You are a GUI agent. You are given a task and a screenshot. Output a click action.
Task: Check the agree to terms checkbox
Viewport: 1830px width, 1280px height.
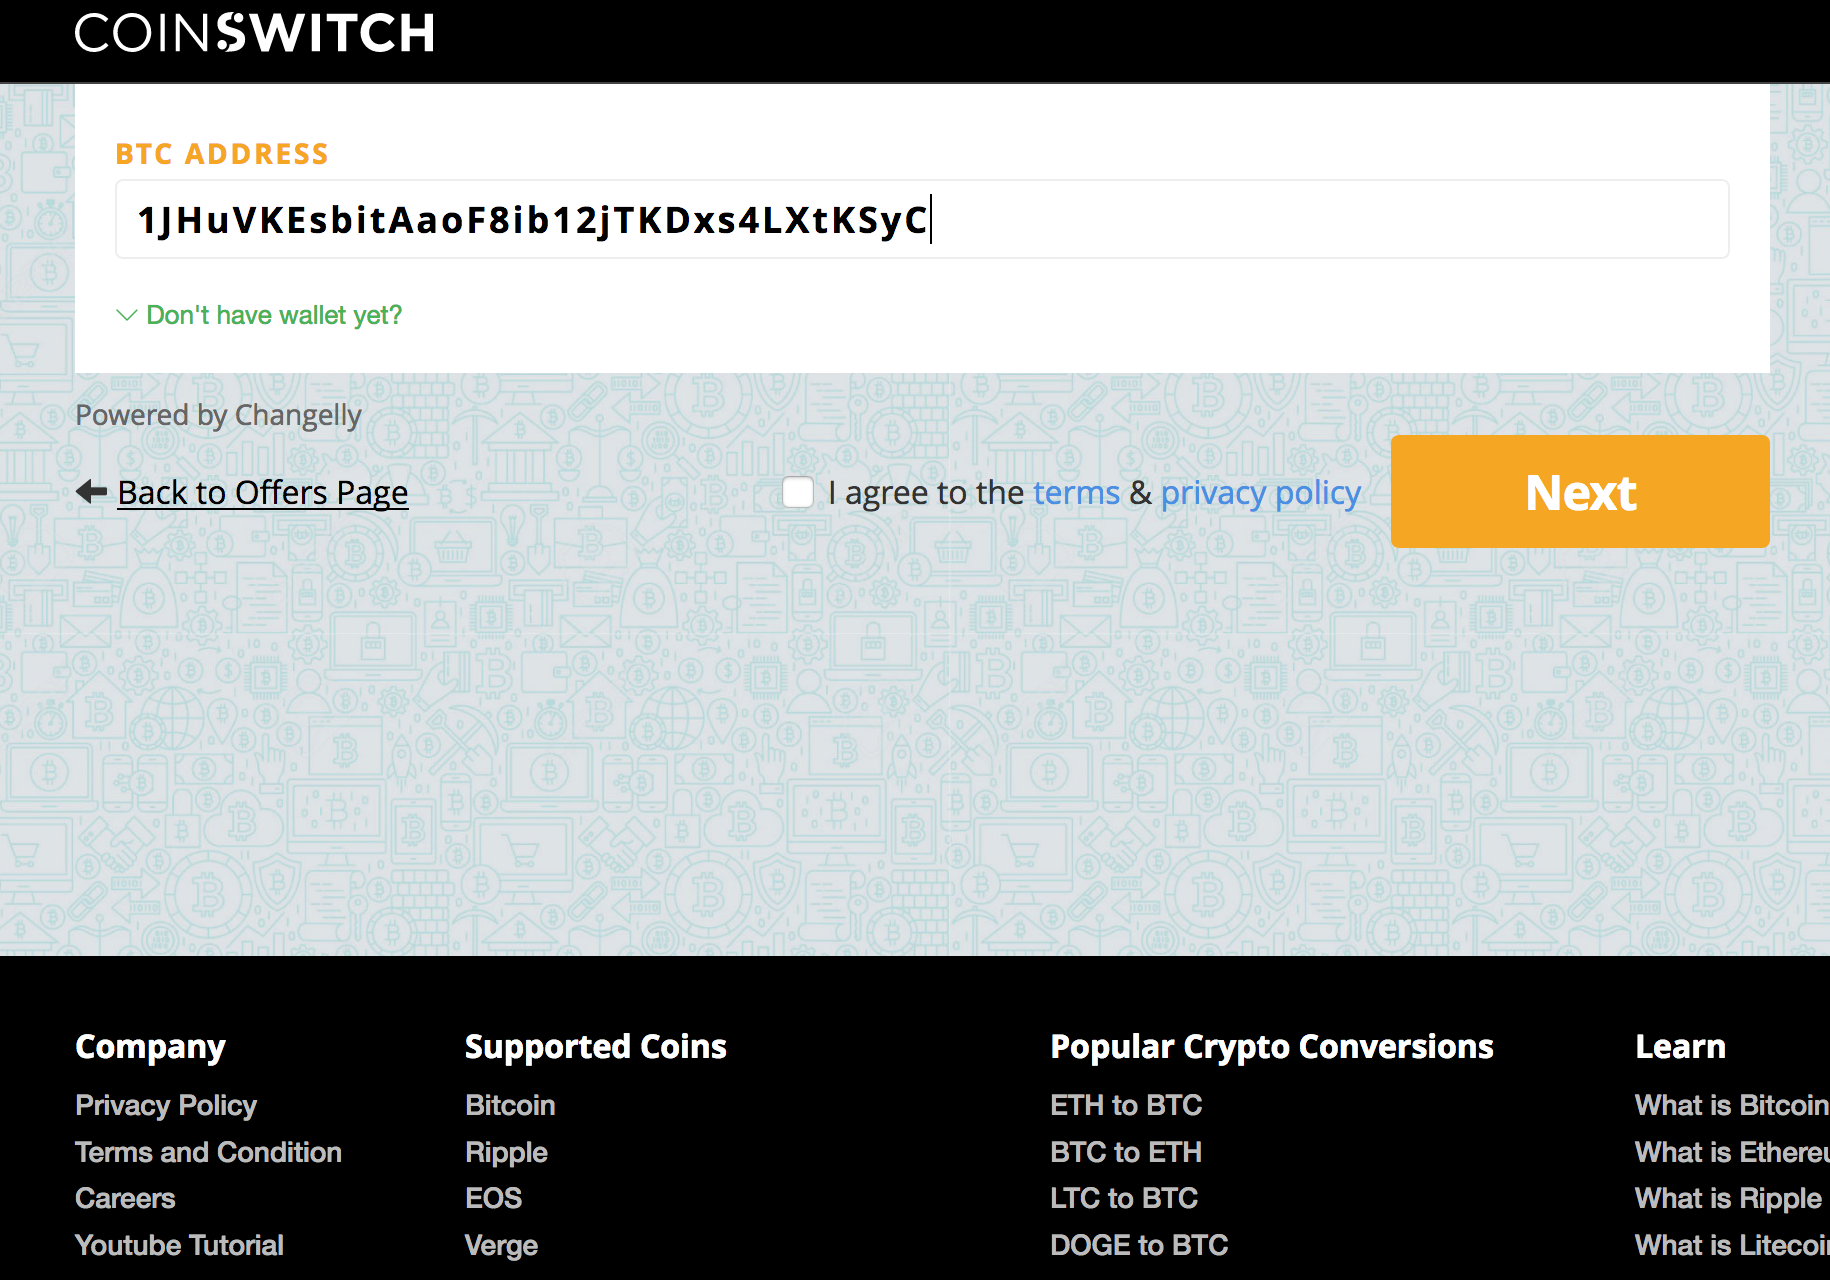[x=798, y=492]
